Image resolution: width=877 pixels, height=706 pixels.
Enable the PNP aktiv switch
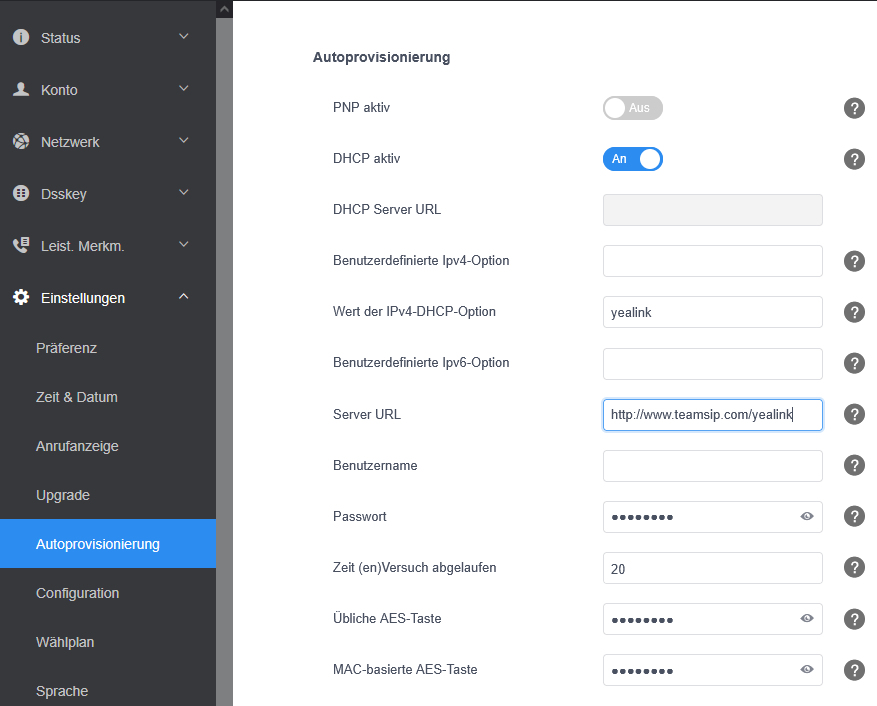pos(632,108)
